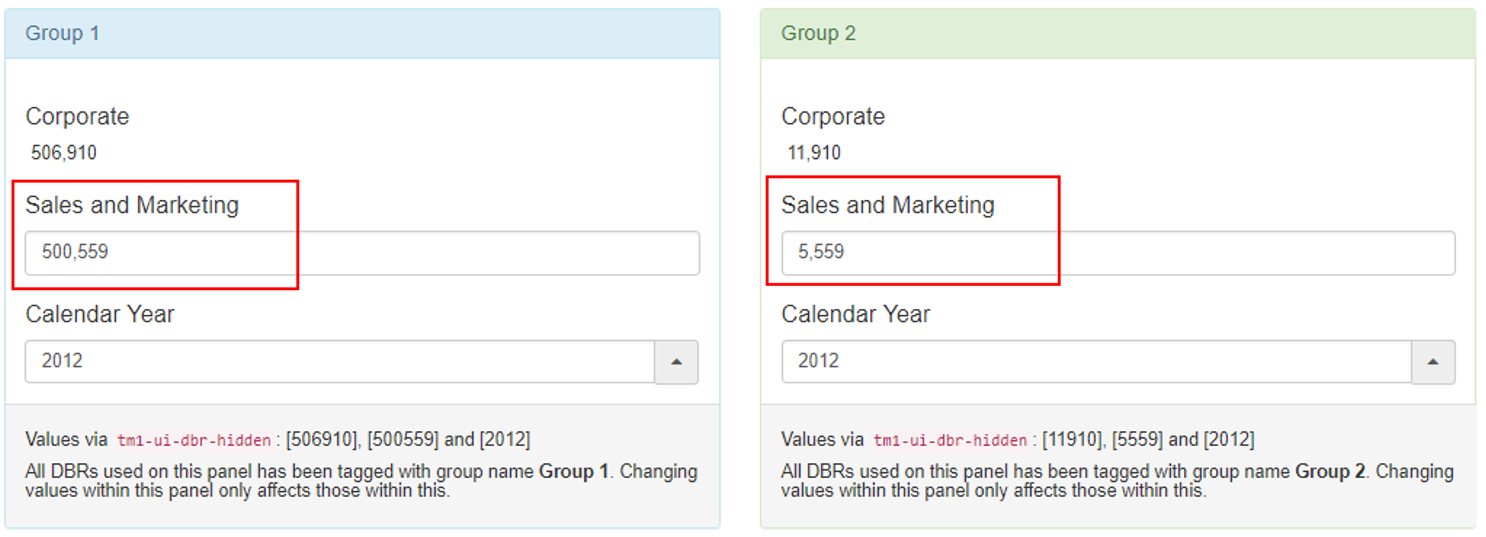This screenshot has height=537, width=1486.
Task: Click the 2012 combo field in Group 1
Action: click(x=339, y=362)
